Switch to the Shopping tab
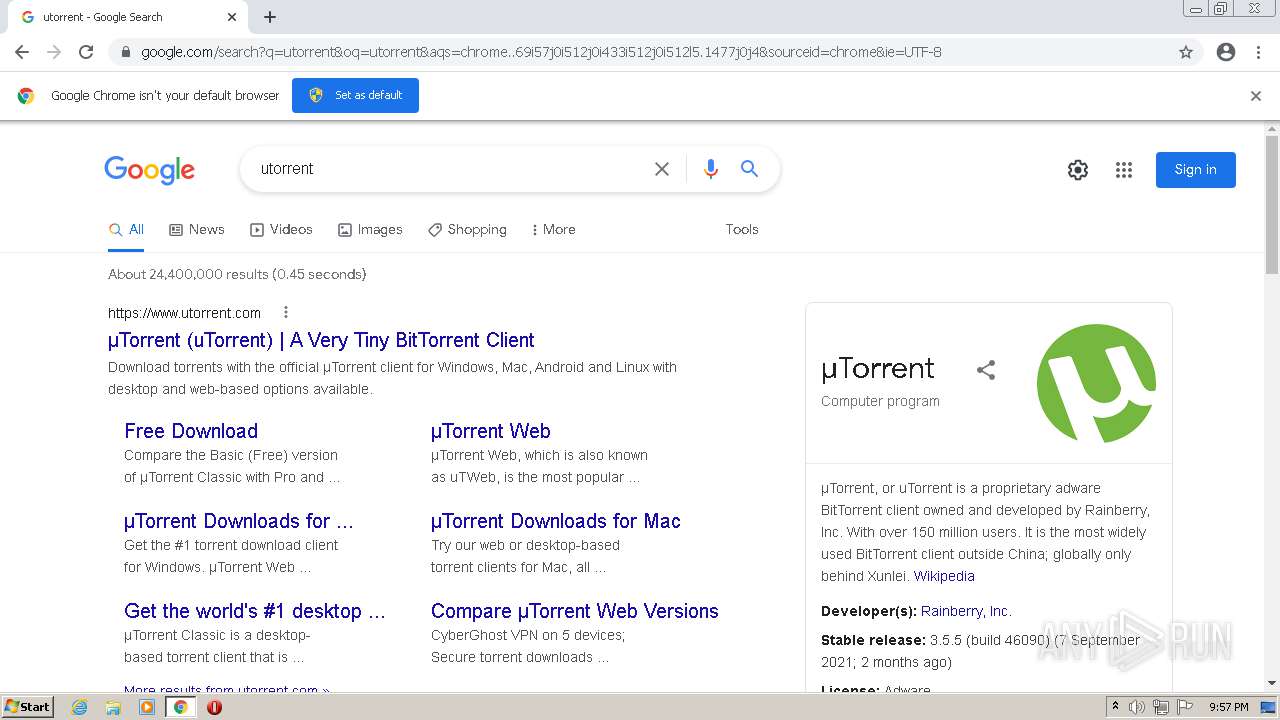This screenshot has width=1280, height=720. click(x=467, y=230)
